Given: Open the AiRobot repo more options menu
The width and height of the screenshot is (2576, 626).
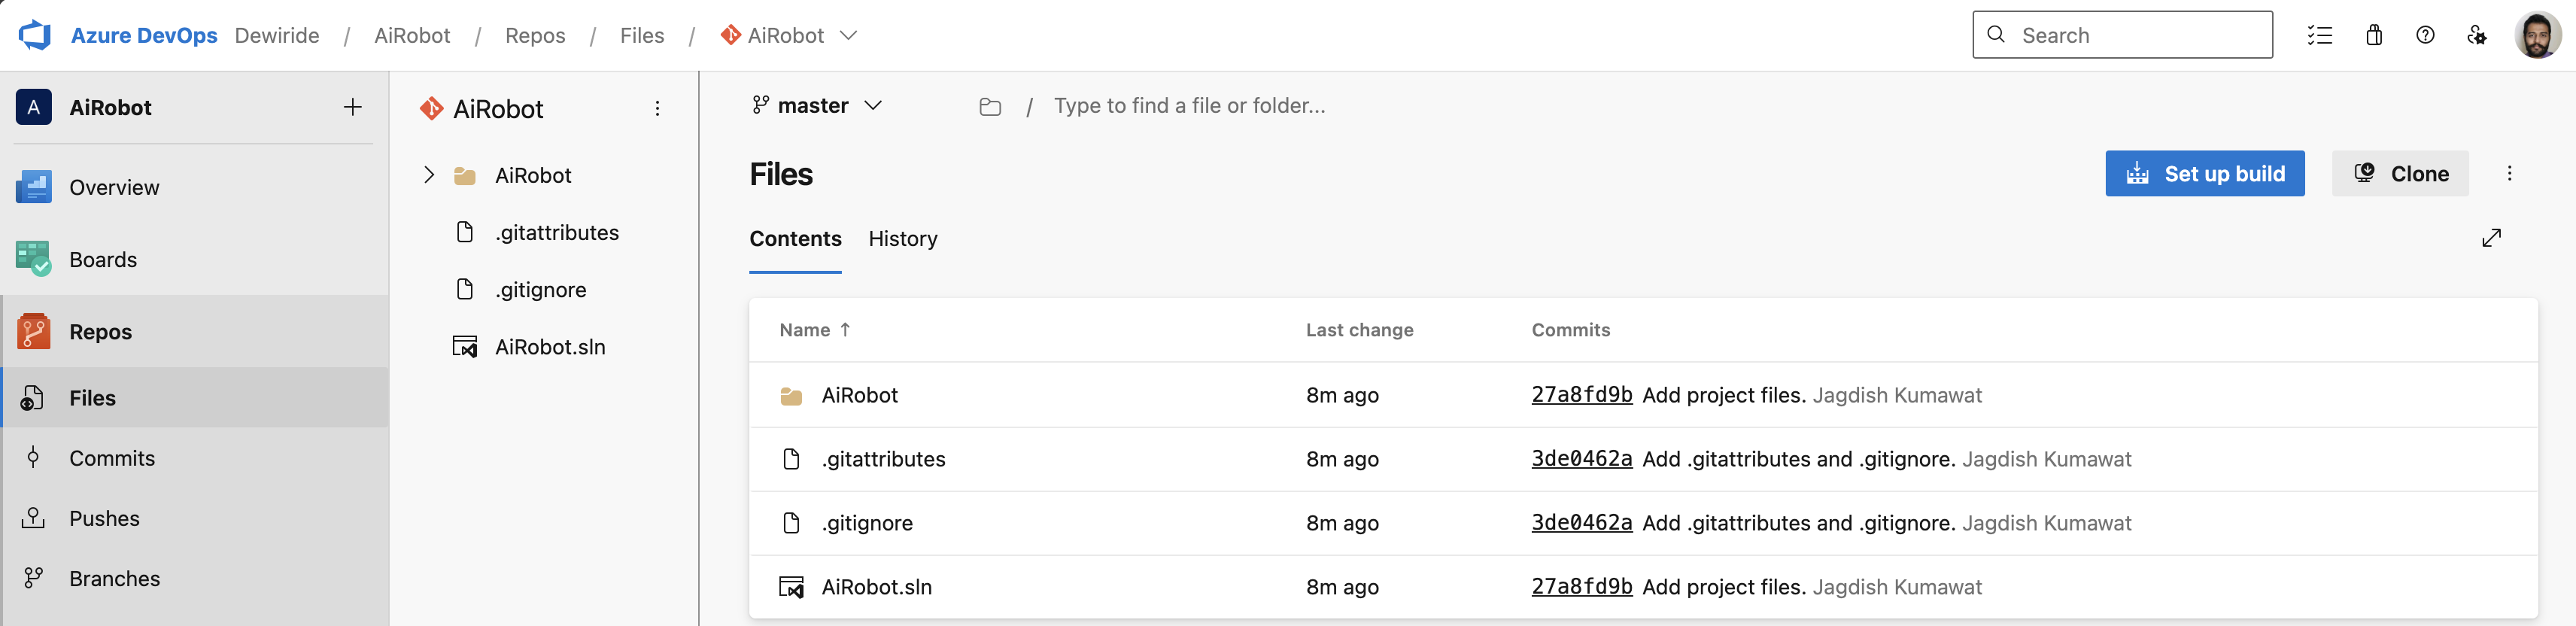Looking at the screenshot, I should tap(657, 108).
